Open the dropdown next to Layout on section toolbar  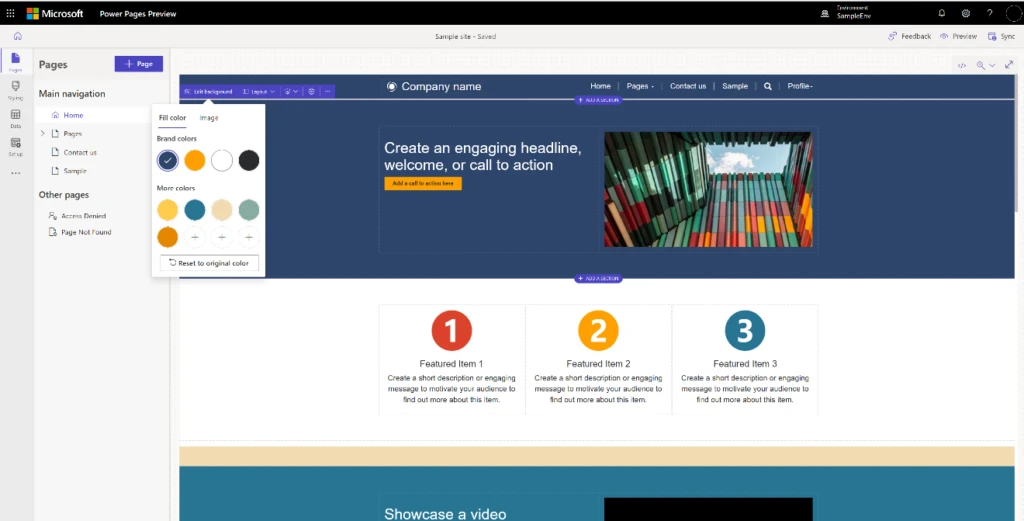click(x=291, y=91)
